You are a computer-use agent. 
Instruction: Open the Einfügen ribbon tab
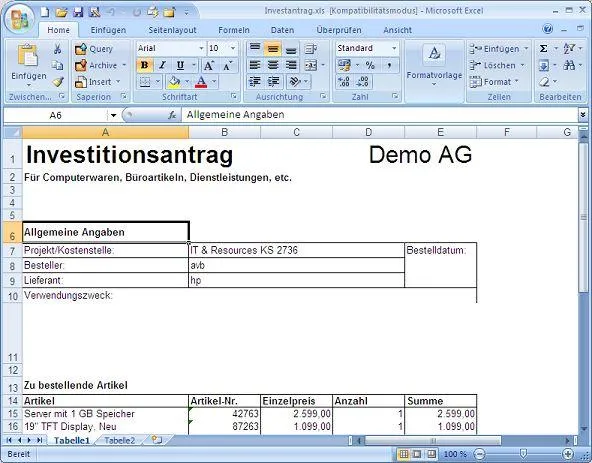pyautogui.click(x=108, y=30)
